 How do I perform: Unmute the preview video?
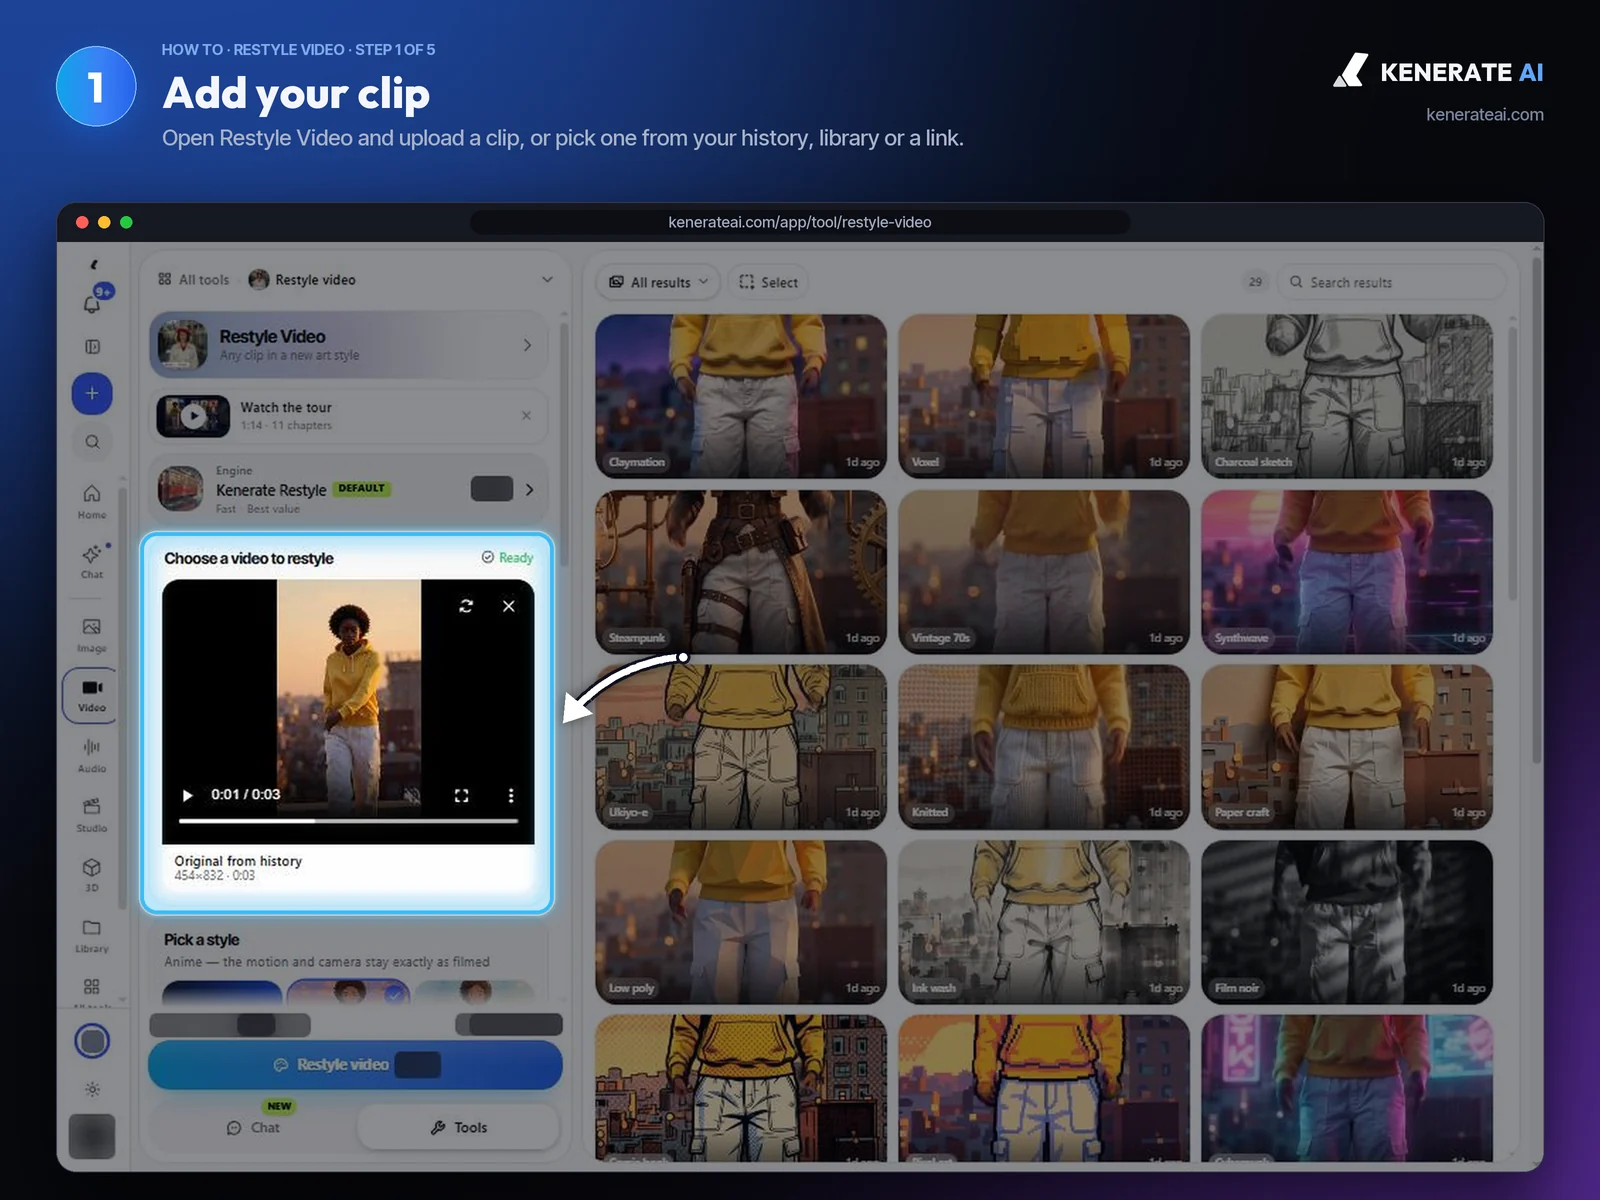point(411,795)
